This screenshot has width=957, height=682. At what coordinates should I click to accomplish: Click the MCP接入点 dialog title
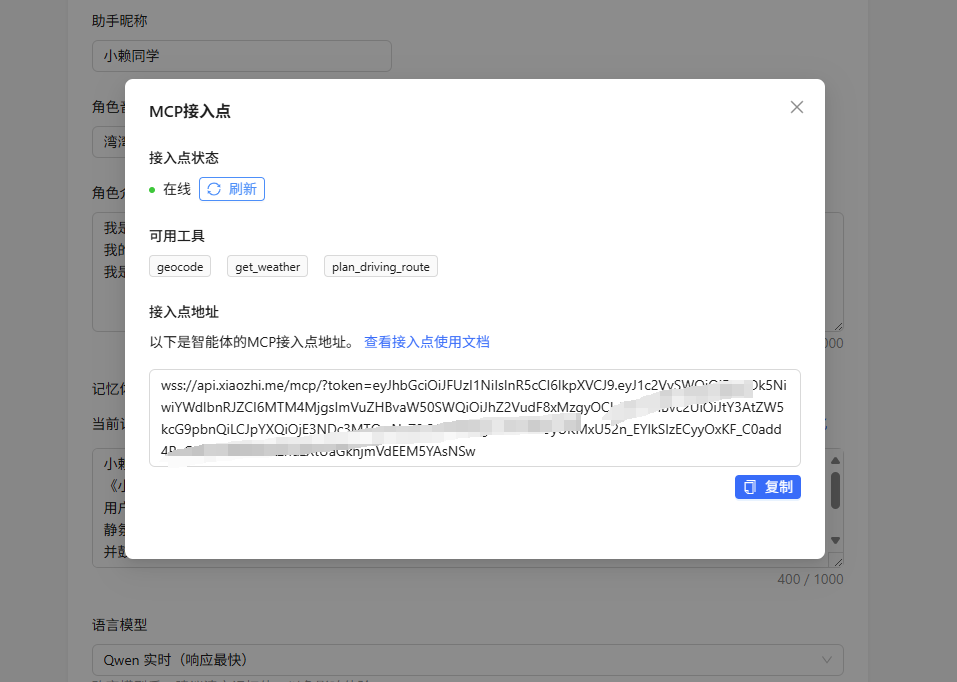(190, 111)
